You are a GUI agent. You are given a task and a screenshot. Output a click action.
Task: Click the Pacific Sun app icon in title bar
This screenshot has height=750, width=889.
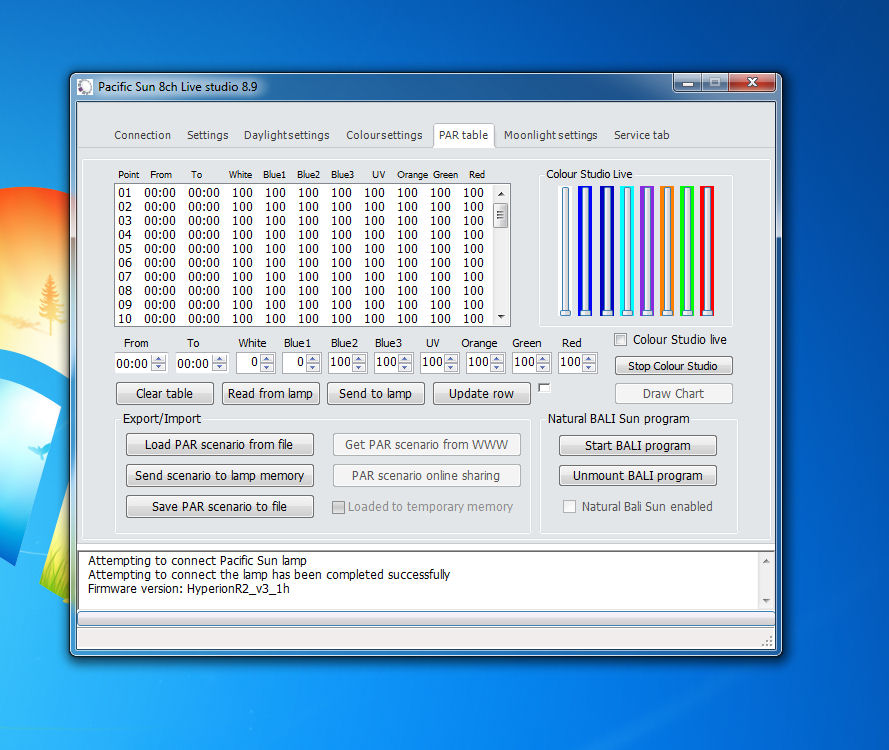tap(85, 87)
